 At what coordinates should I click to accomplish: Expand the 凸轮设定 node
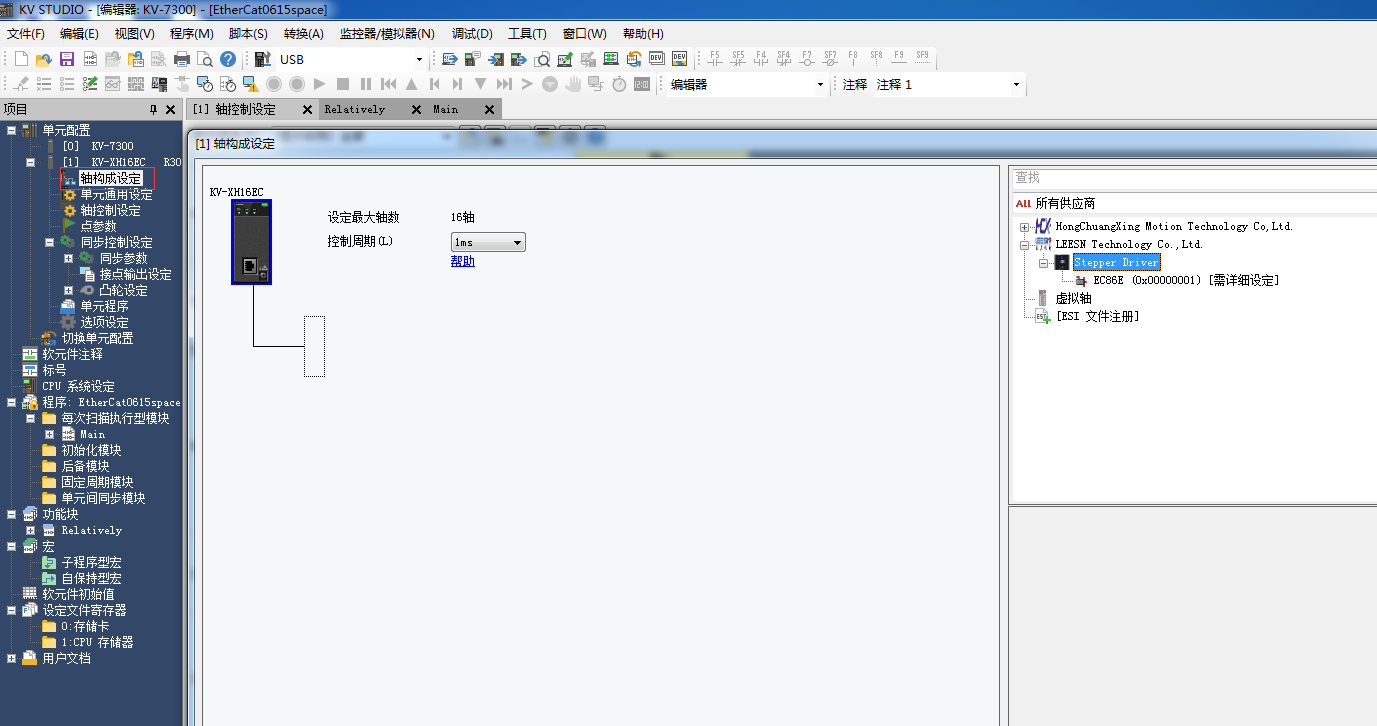pyautogui.click(x=68, y=290)
